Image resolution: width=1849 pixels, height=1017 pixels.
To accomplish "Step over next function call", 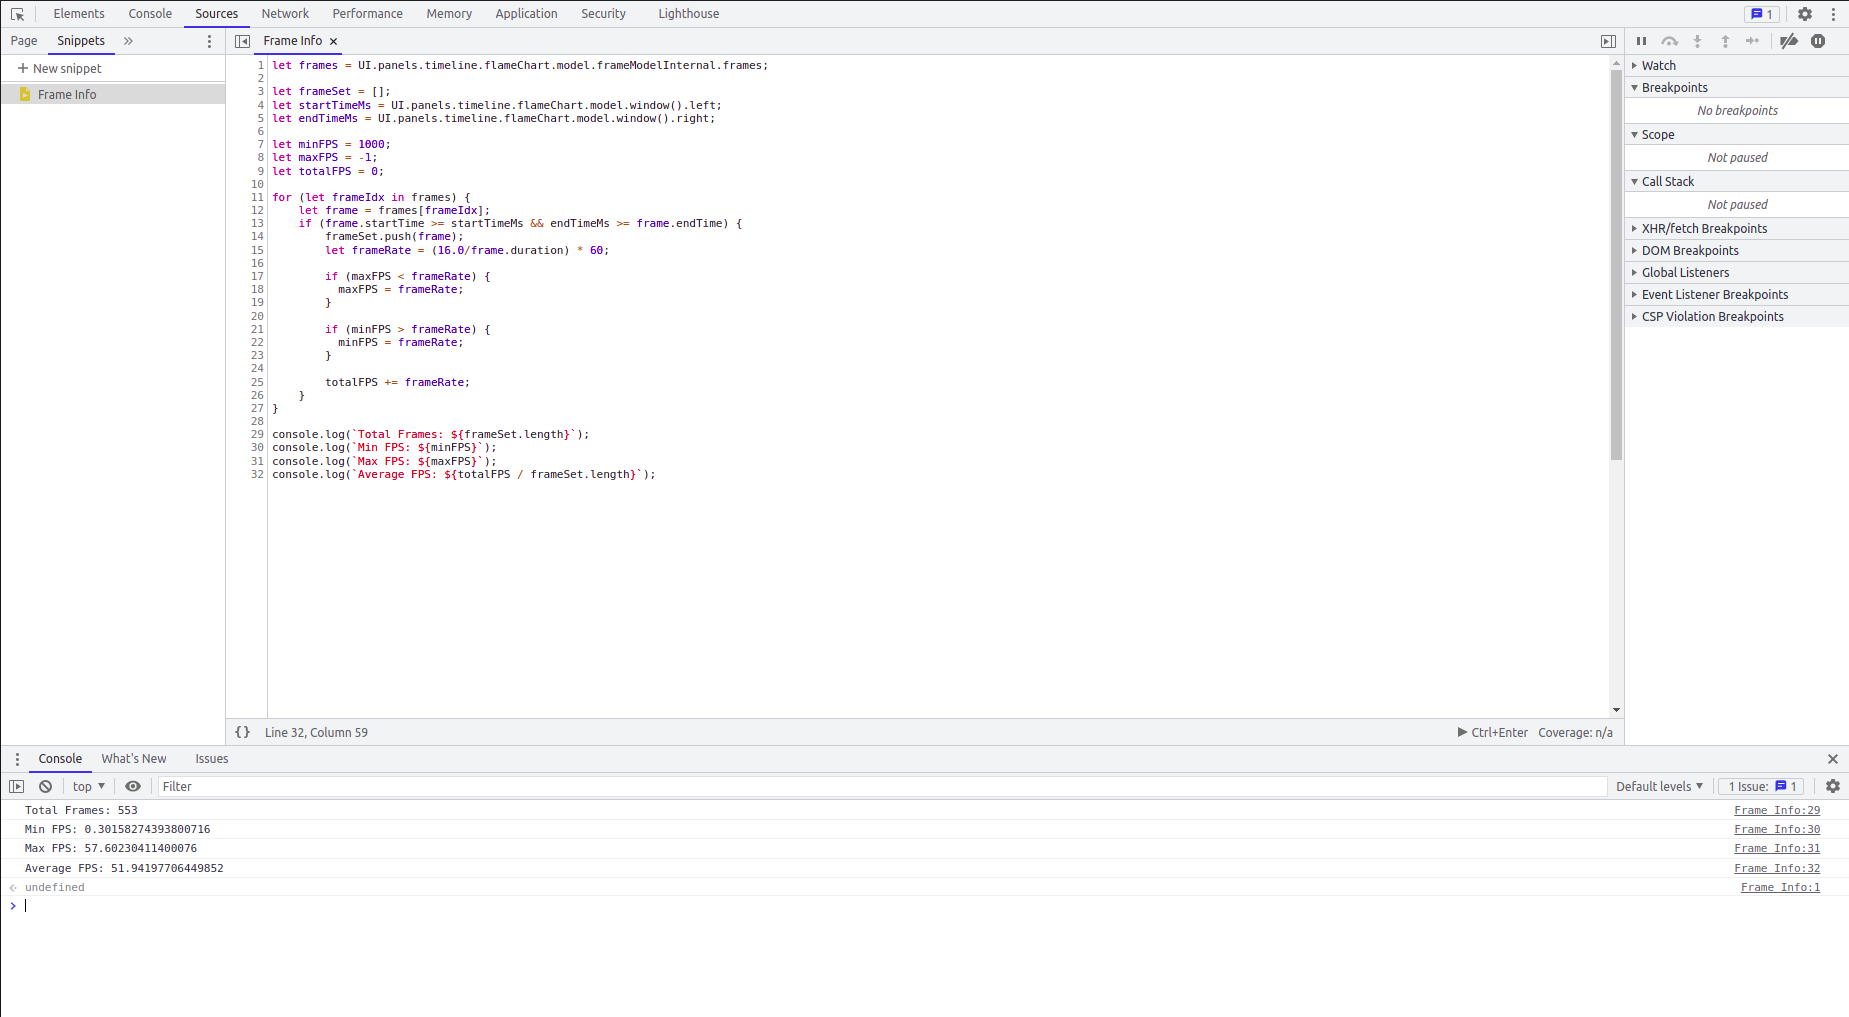I will (x=1669, y=41).
